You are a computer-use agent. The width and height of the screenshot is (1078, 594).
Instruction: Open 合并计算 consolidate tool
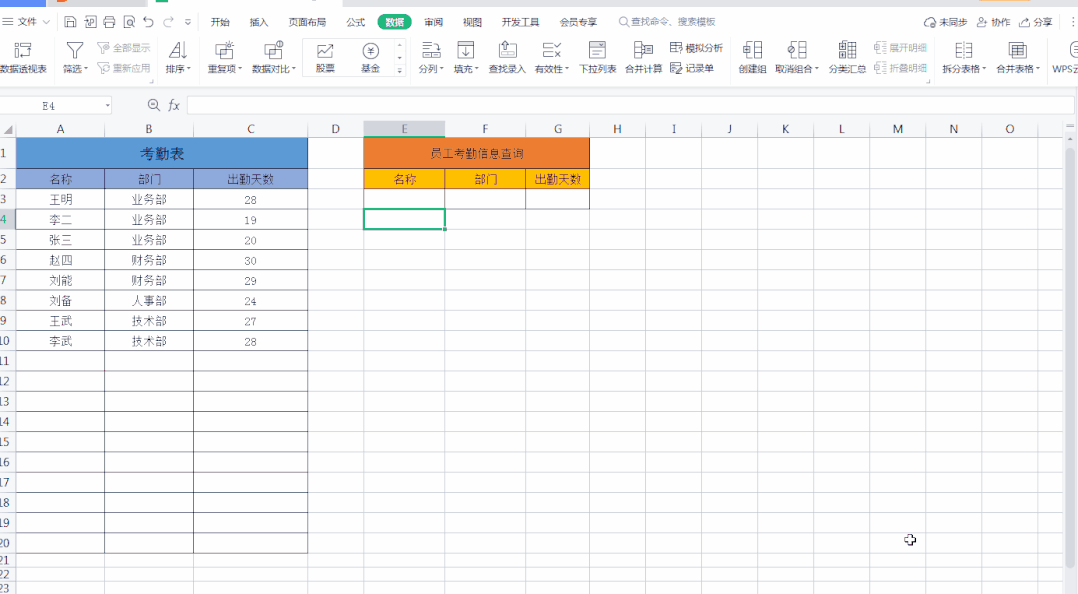[x=643, y=57]
